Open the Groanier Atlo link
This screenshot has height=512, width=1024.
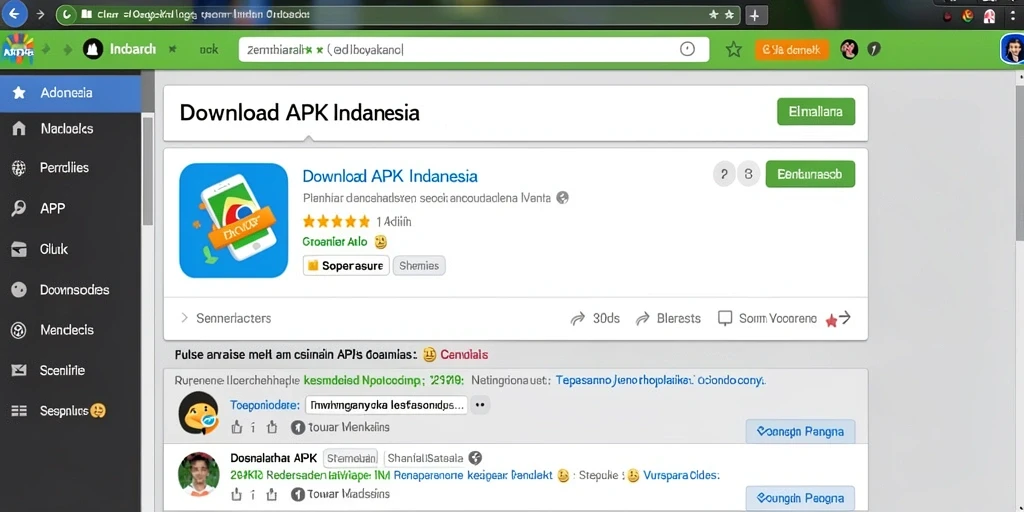tap(335, 242)
